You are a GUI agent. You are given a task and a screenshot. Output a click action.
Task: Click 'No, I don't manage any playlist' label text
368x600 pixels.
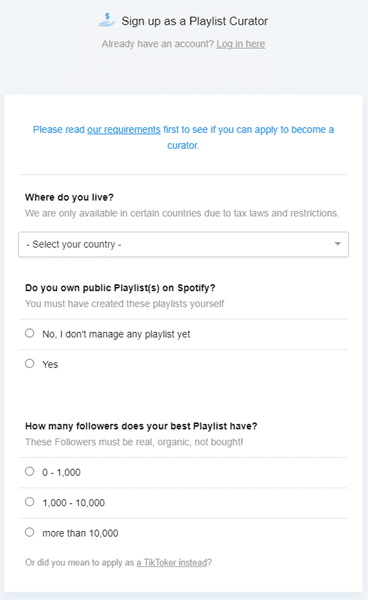tap(116, 334)
